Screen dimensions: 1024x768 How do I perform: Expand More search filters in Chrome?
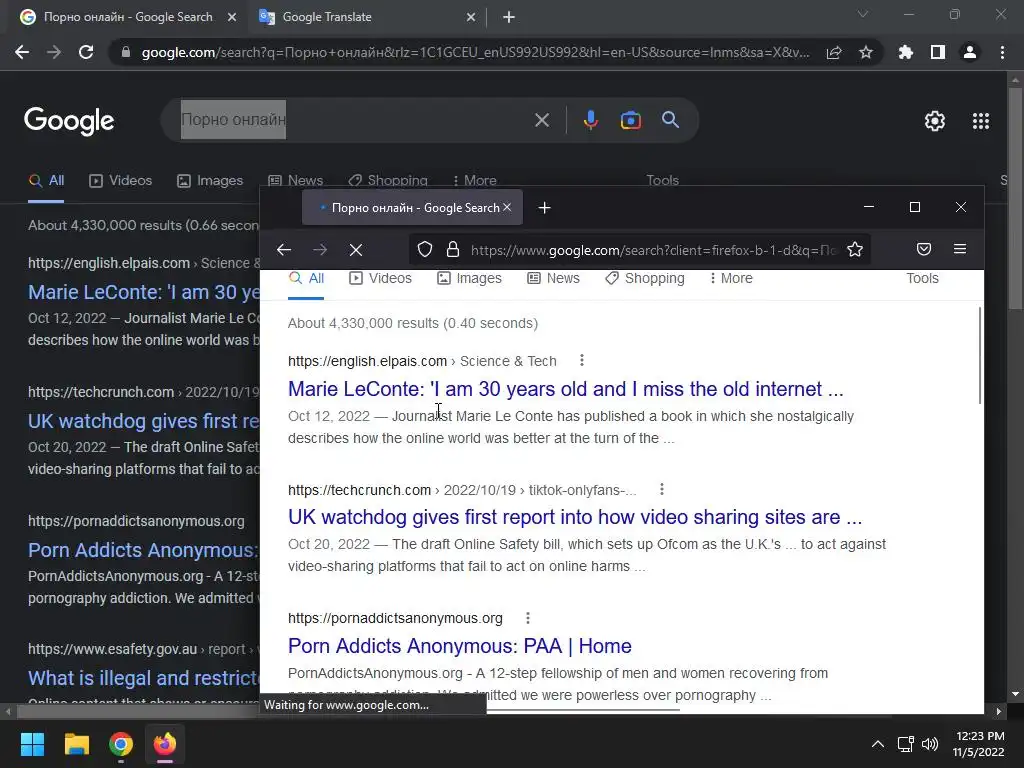(x=474, y=181)
